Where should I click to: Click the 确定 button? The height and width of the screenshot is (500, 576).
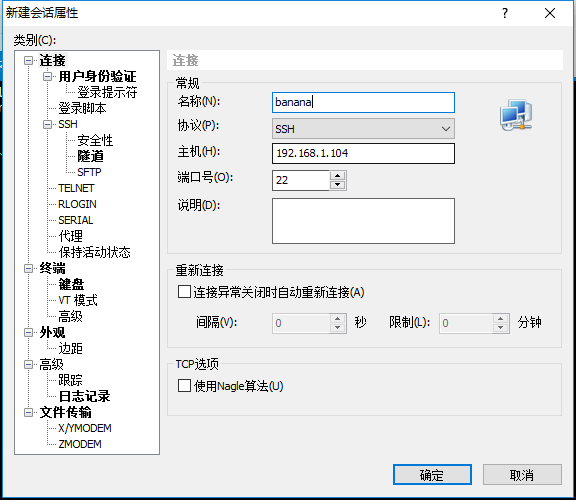point(432,475)
